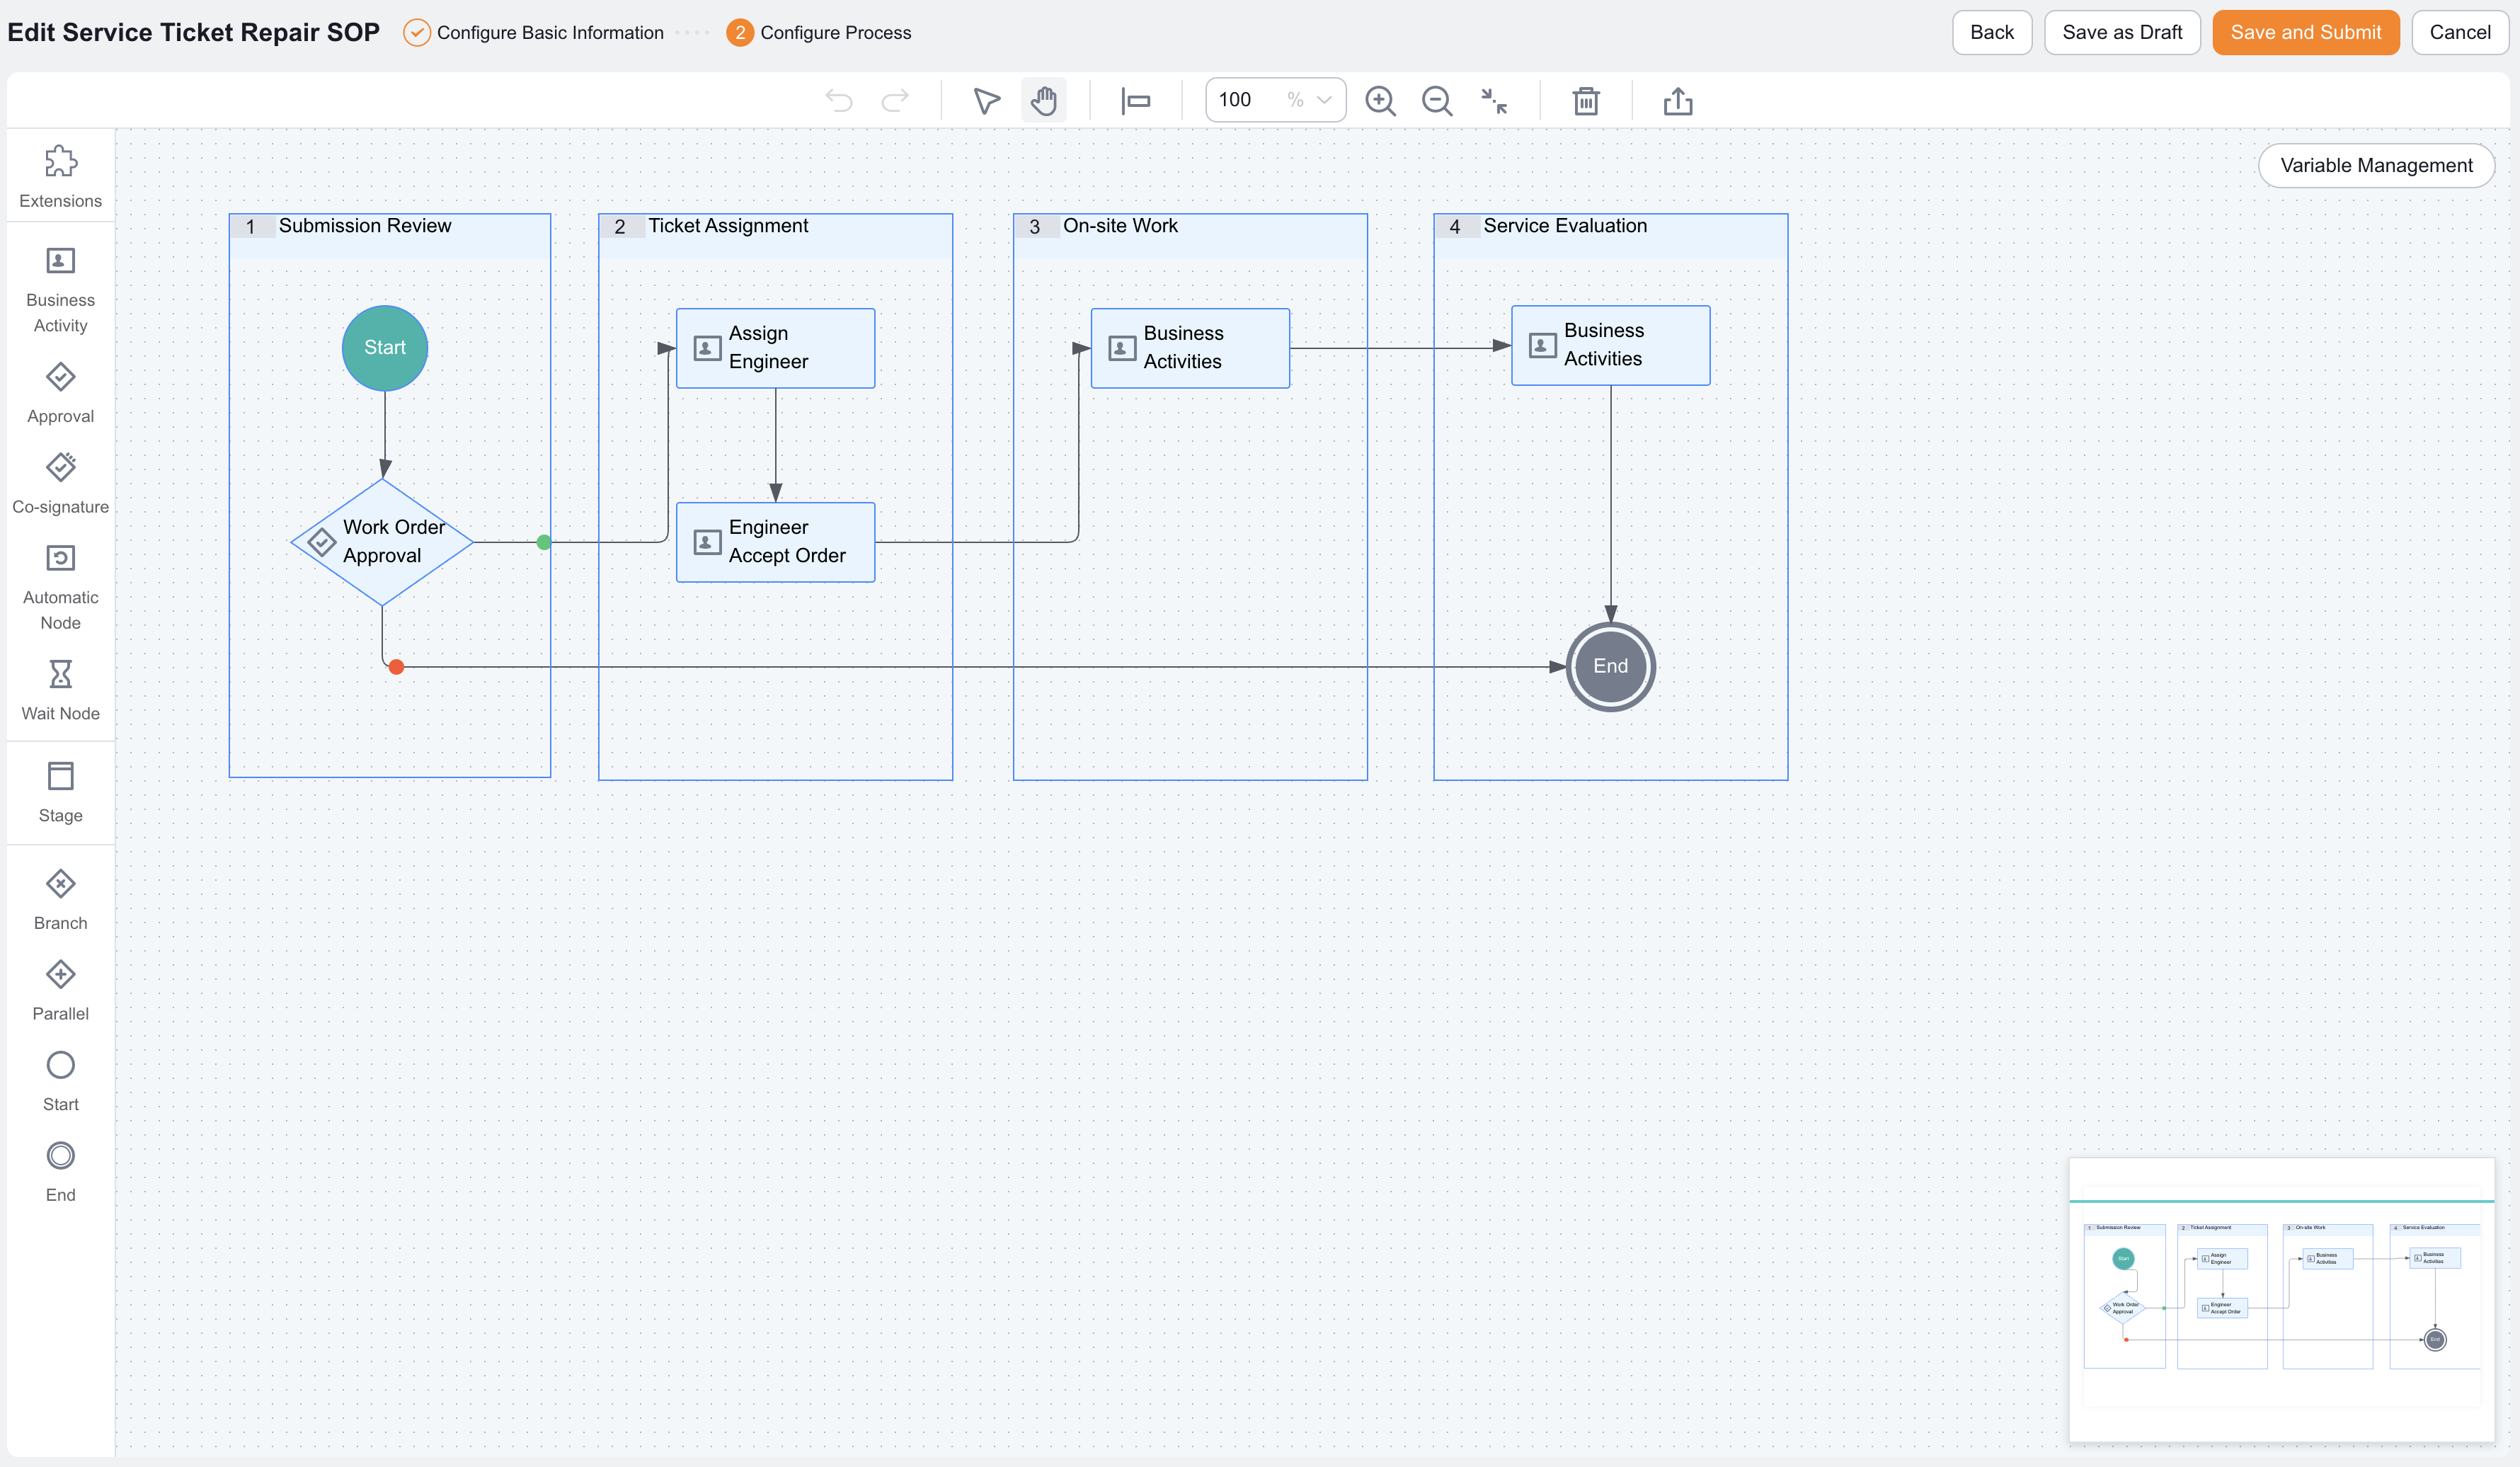2520x1467 pixels.
Task: Pick the Wait Node hourglass icon
Action: pyautogui.click(x=61, y=674)
